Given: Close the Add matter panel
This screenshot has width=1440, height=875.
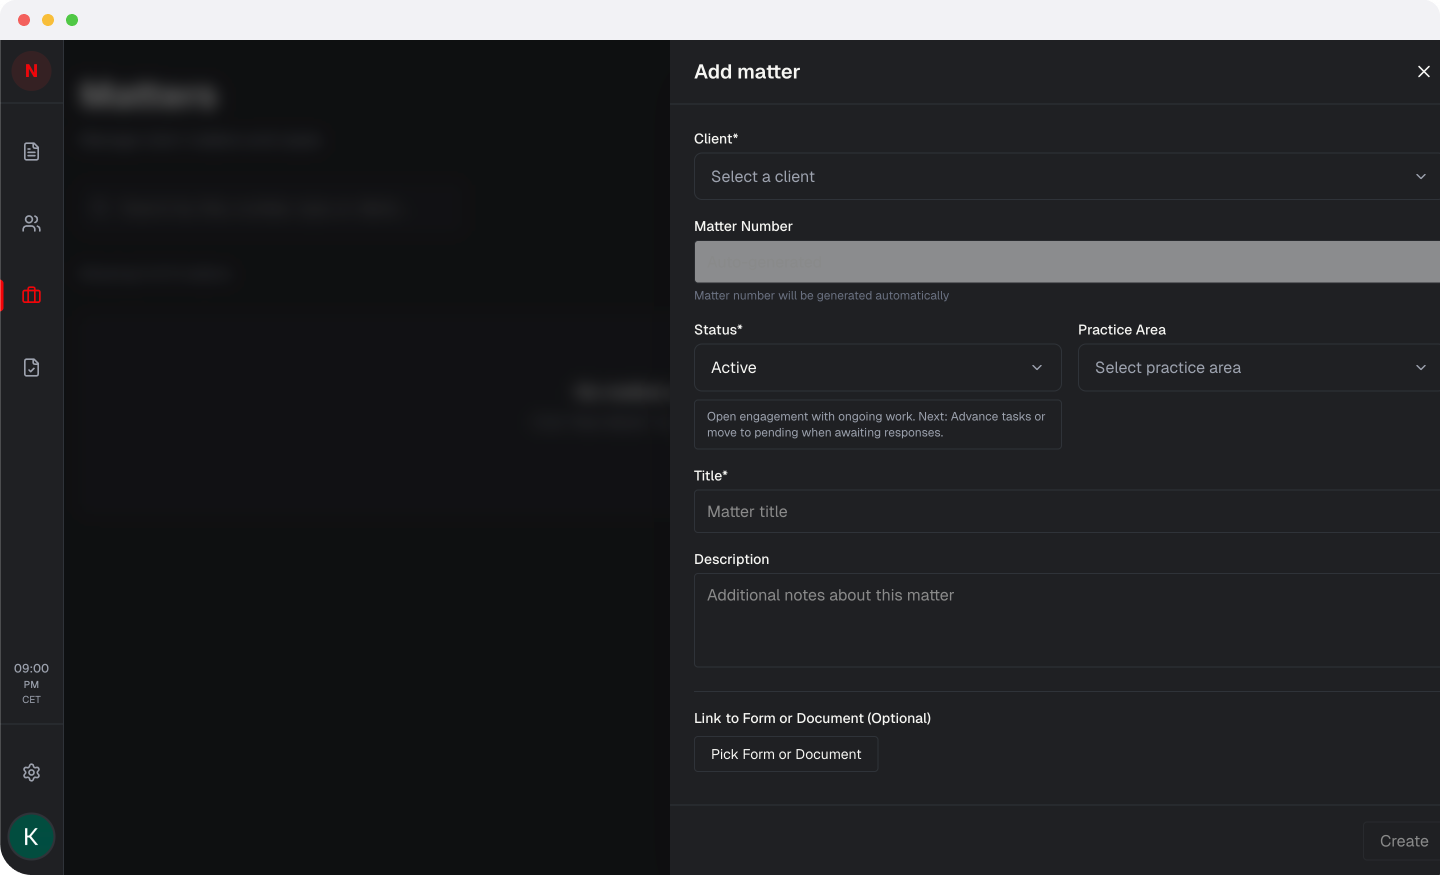Looking at the screenshot, I should (1424, 71).
